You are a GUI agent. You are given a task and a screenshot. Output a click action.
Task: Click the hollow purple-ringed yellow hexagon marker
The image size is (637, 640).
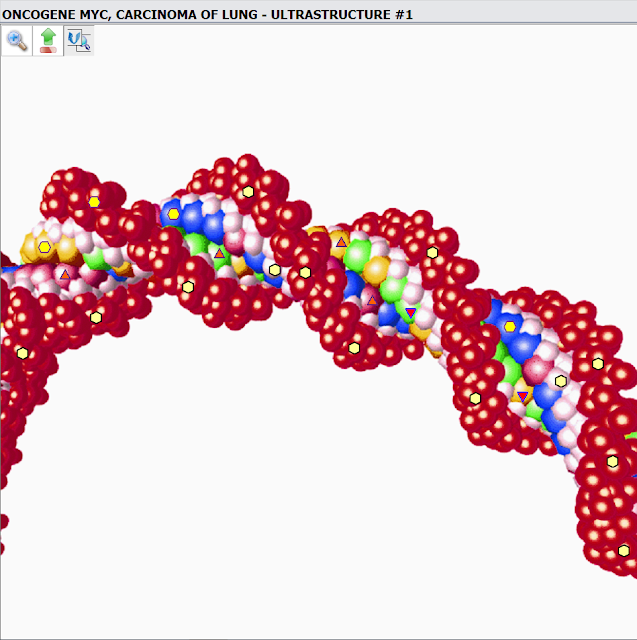point(44,247)
